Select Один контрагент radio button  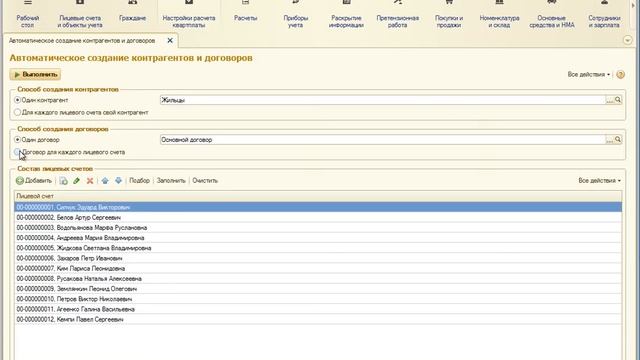pyautogui.click(x=18, y=100)
